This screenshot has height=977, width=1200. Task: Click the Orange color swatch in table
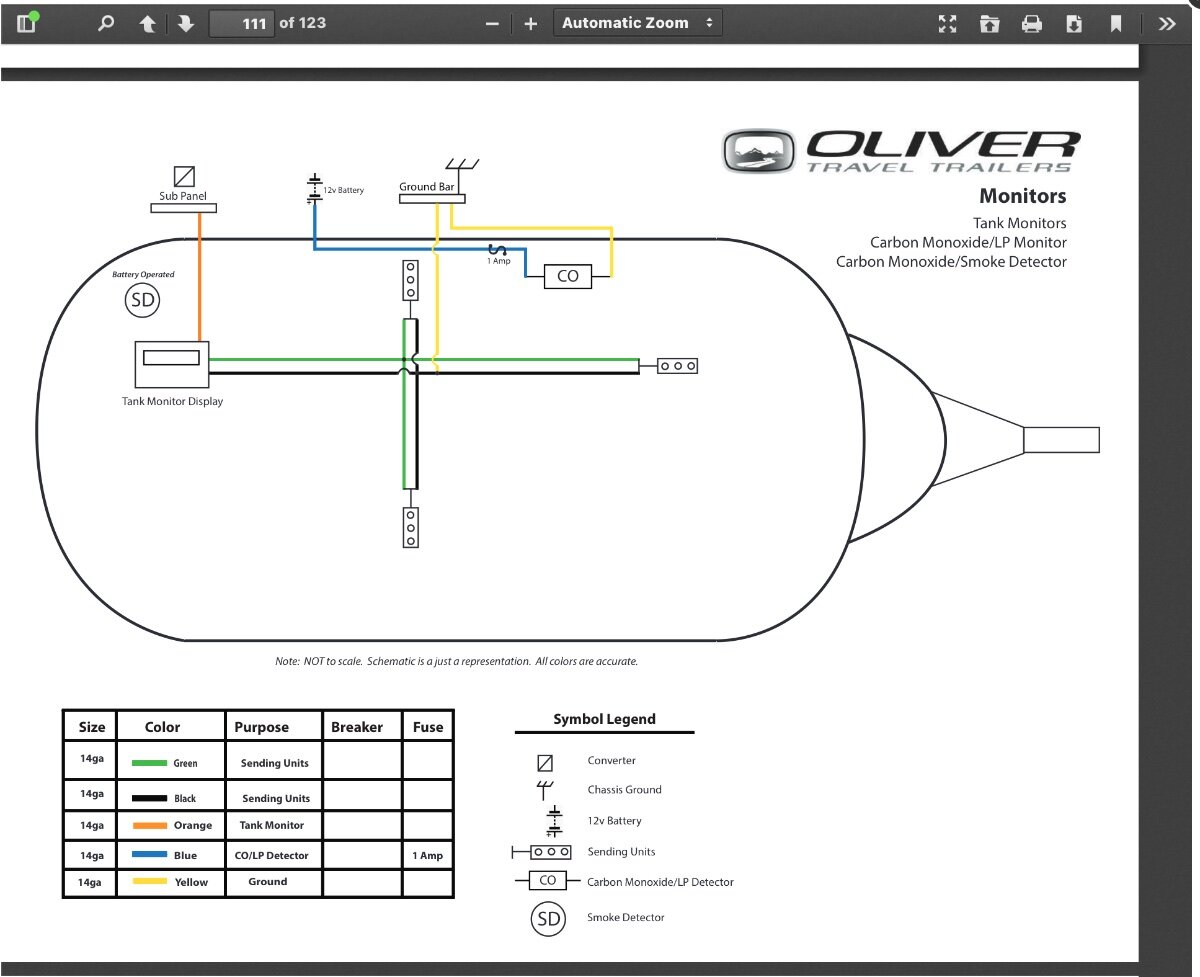click(x=149, y=826)
